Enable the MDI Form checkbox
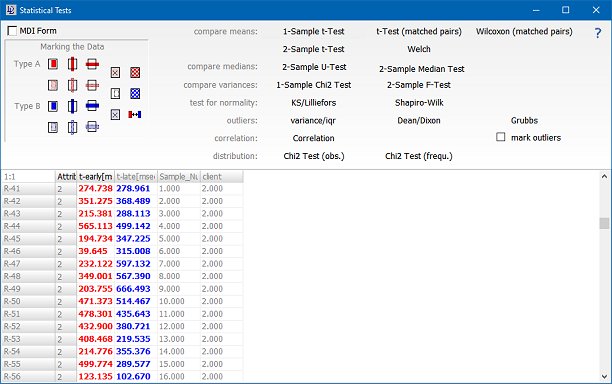 (12, 31)
